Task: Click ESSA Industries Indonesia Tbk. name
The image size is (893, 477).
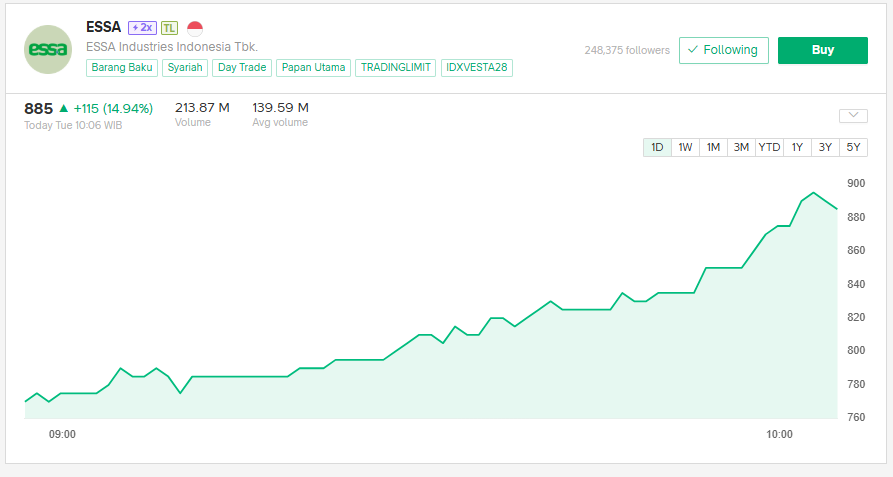Action: point(172,47)
